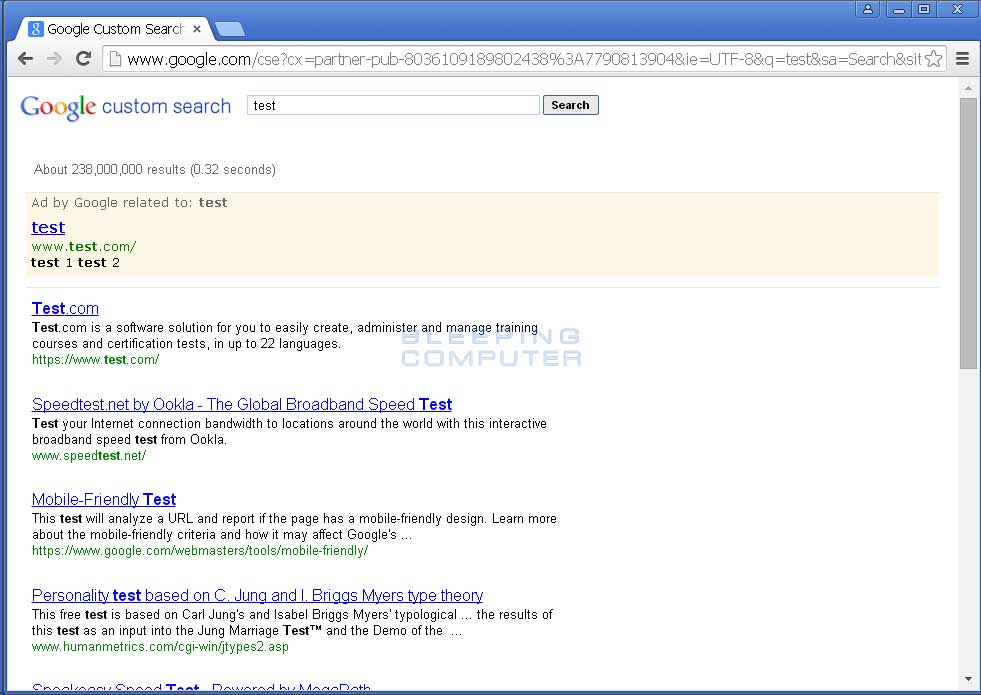
Task: Click the Forward navigation arrow
Action: click(x=55, y=59)
